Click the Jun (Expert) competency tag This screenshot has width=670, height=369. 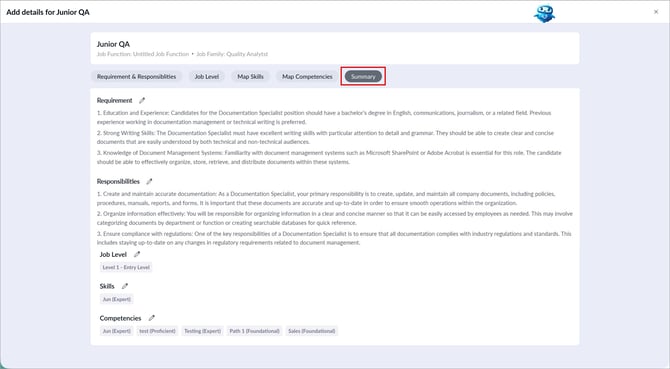pos(117,331)
